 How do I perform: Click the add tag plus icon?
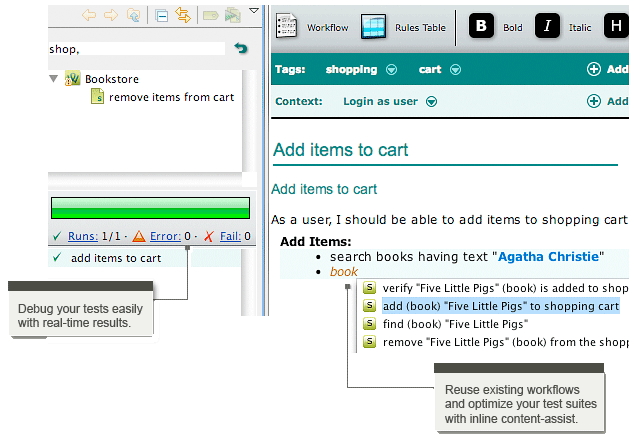[594, 70]
